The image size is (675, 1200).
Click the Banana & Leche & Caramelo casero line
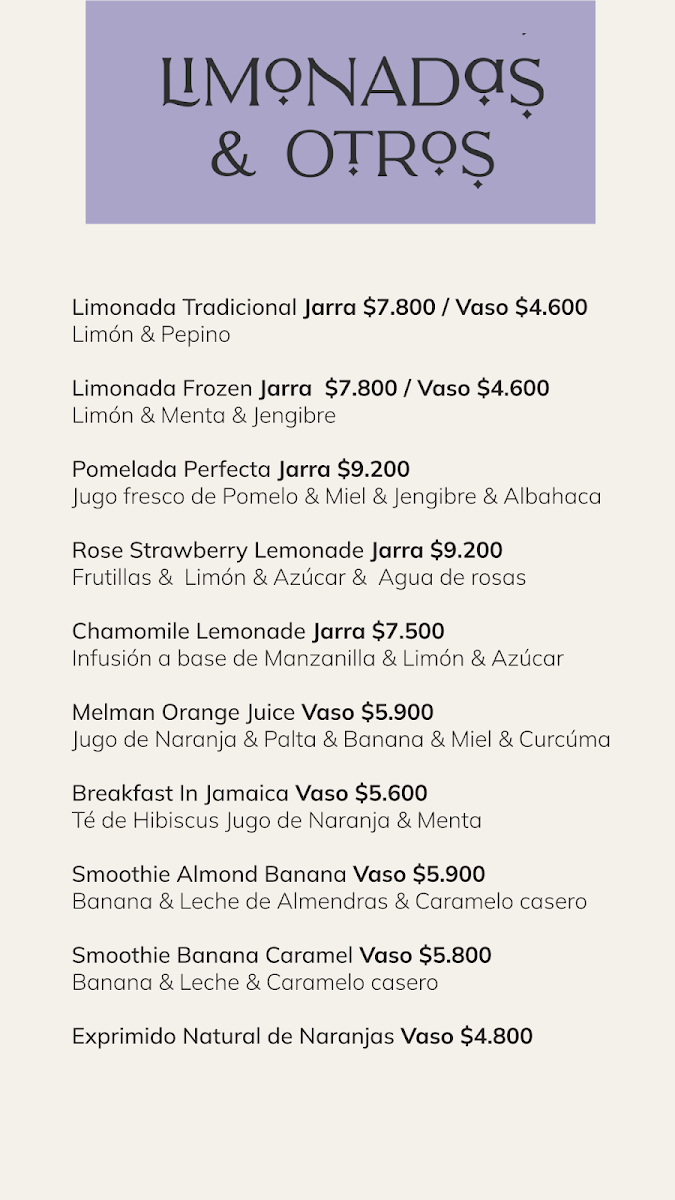point(255,983)
